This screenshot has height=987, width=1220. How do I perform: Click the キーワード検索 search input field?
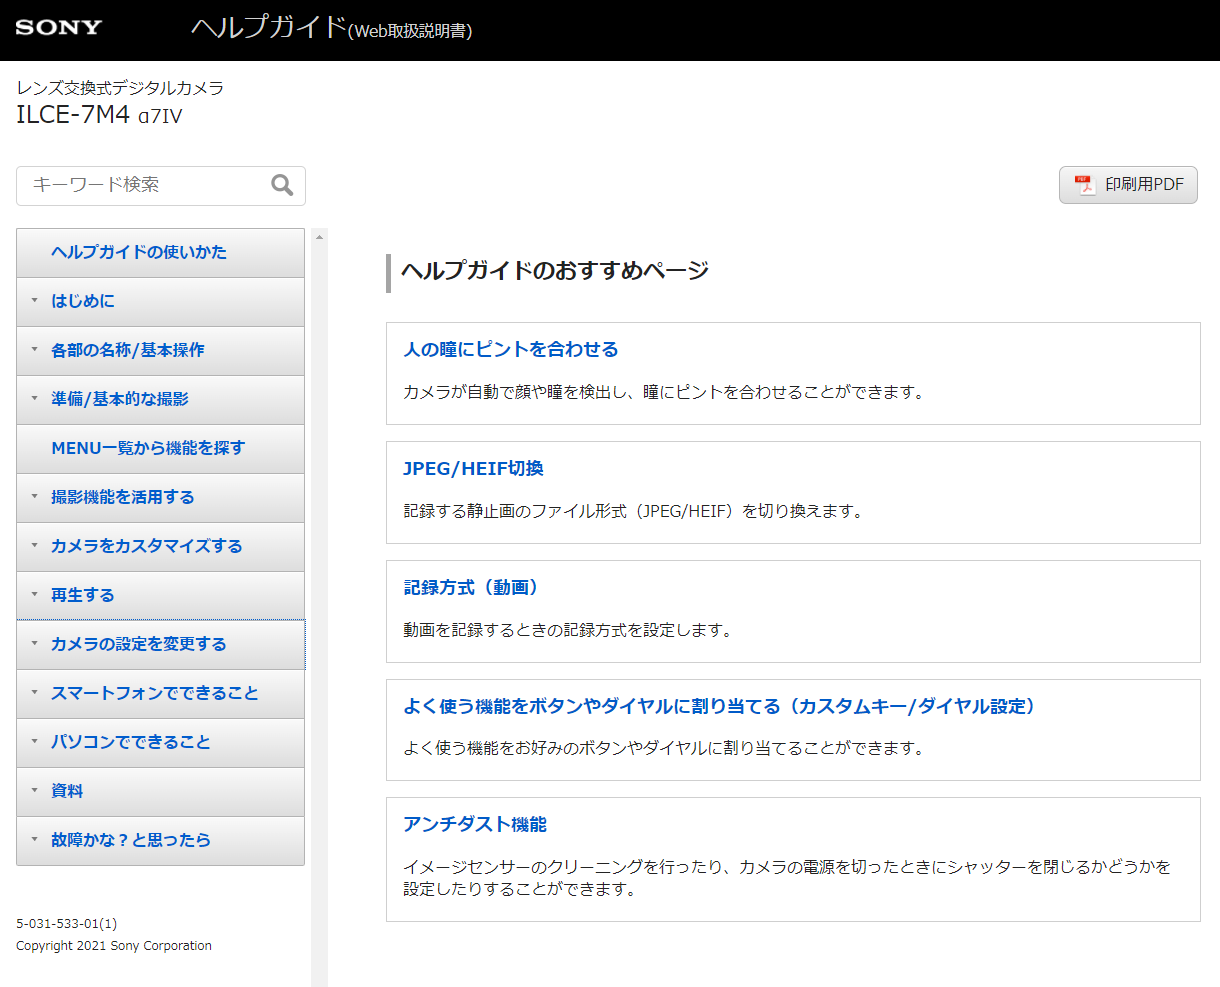click(x=145, y=185)
